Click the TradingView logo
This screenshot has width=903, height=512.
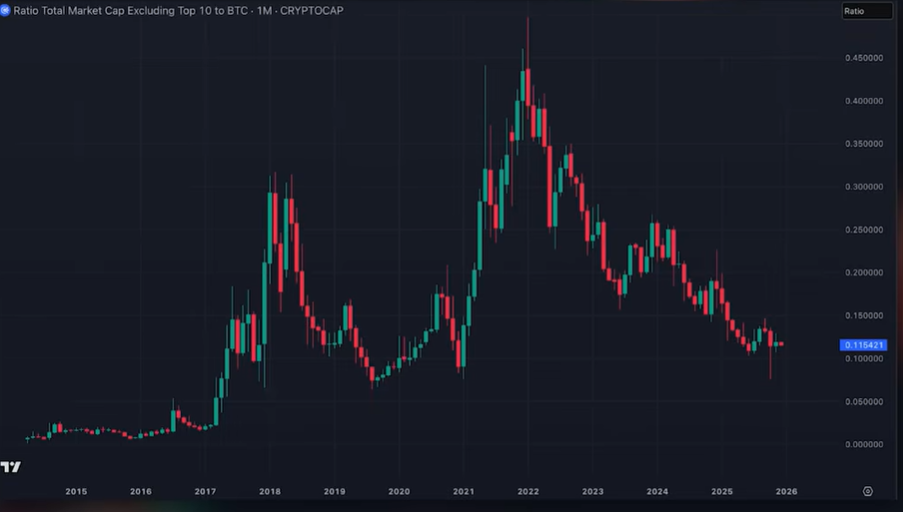[x=12, y=467]
